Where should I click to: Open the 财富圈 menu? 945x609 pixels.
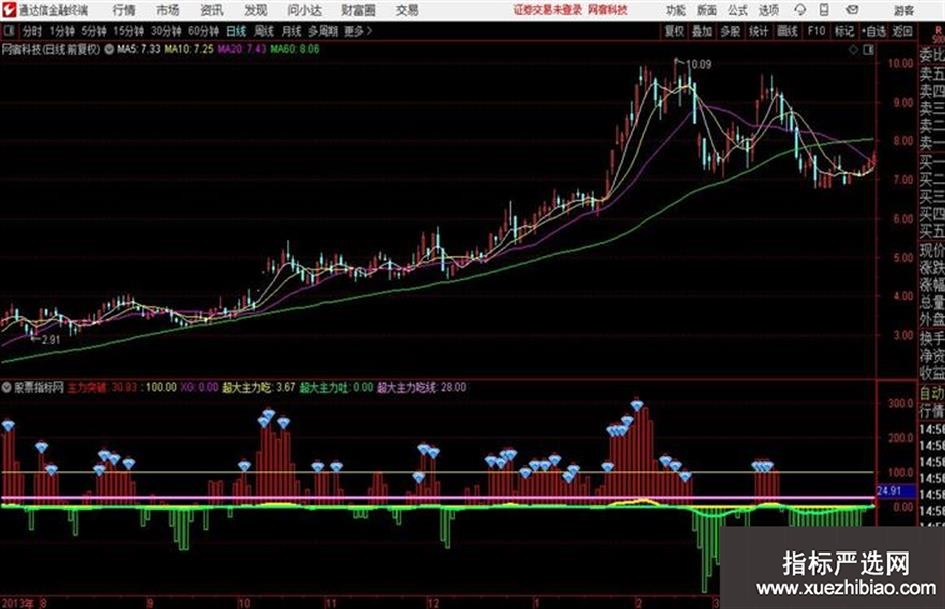358,10
